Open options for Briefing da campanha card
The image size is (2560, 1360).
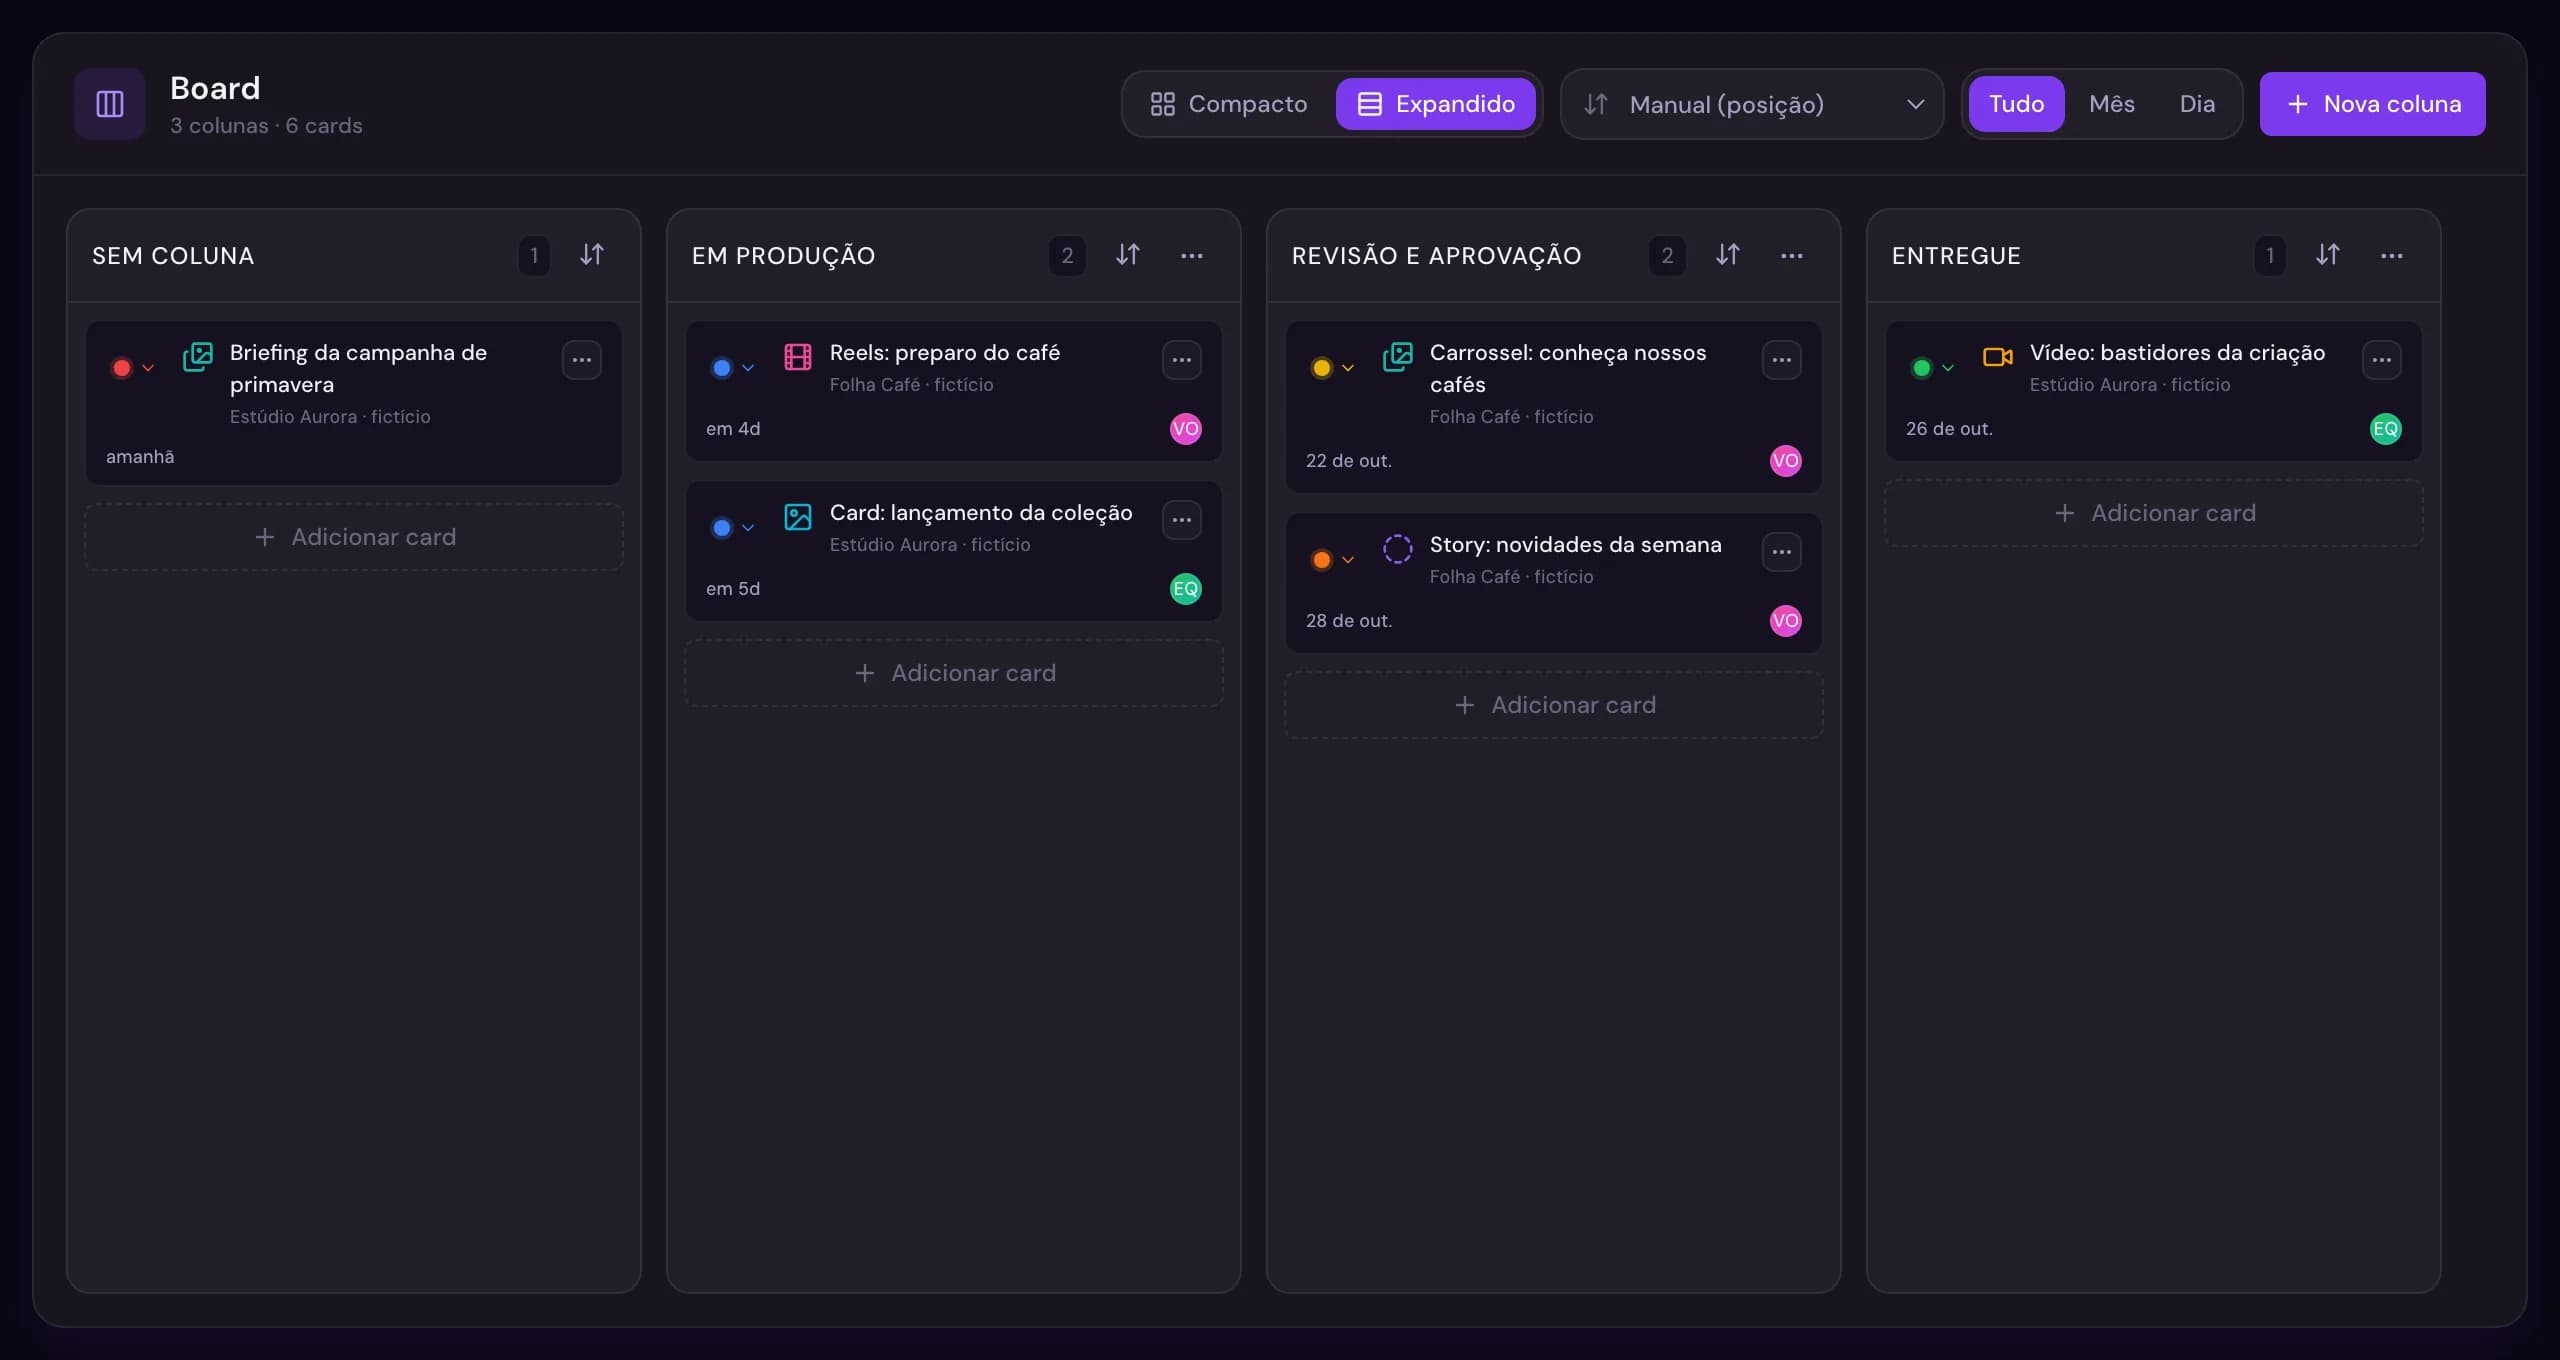[582, 360]
